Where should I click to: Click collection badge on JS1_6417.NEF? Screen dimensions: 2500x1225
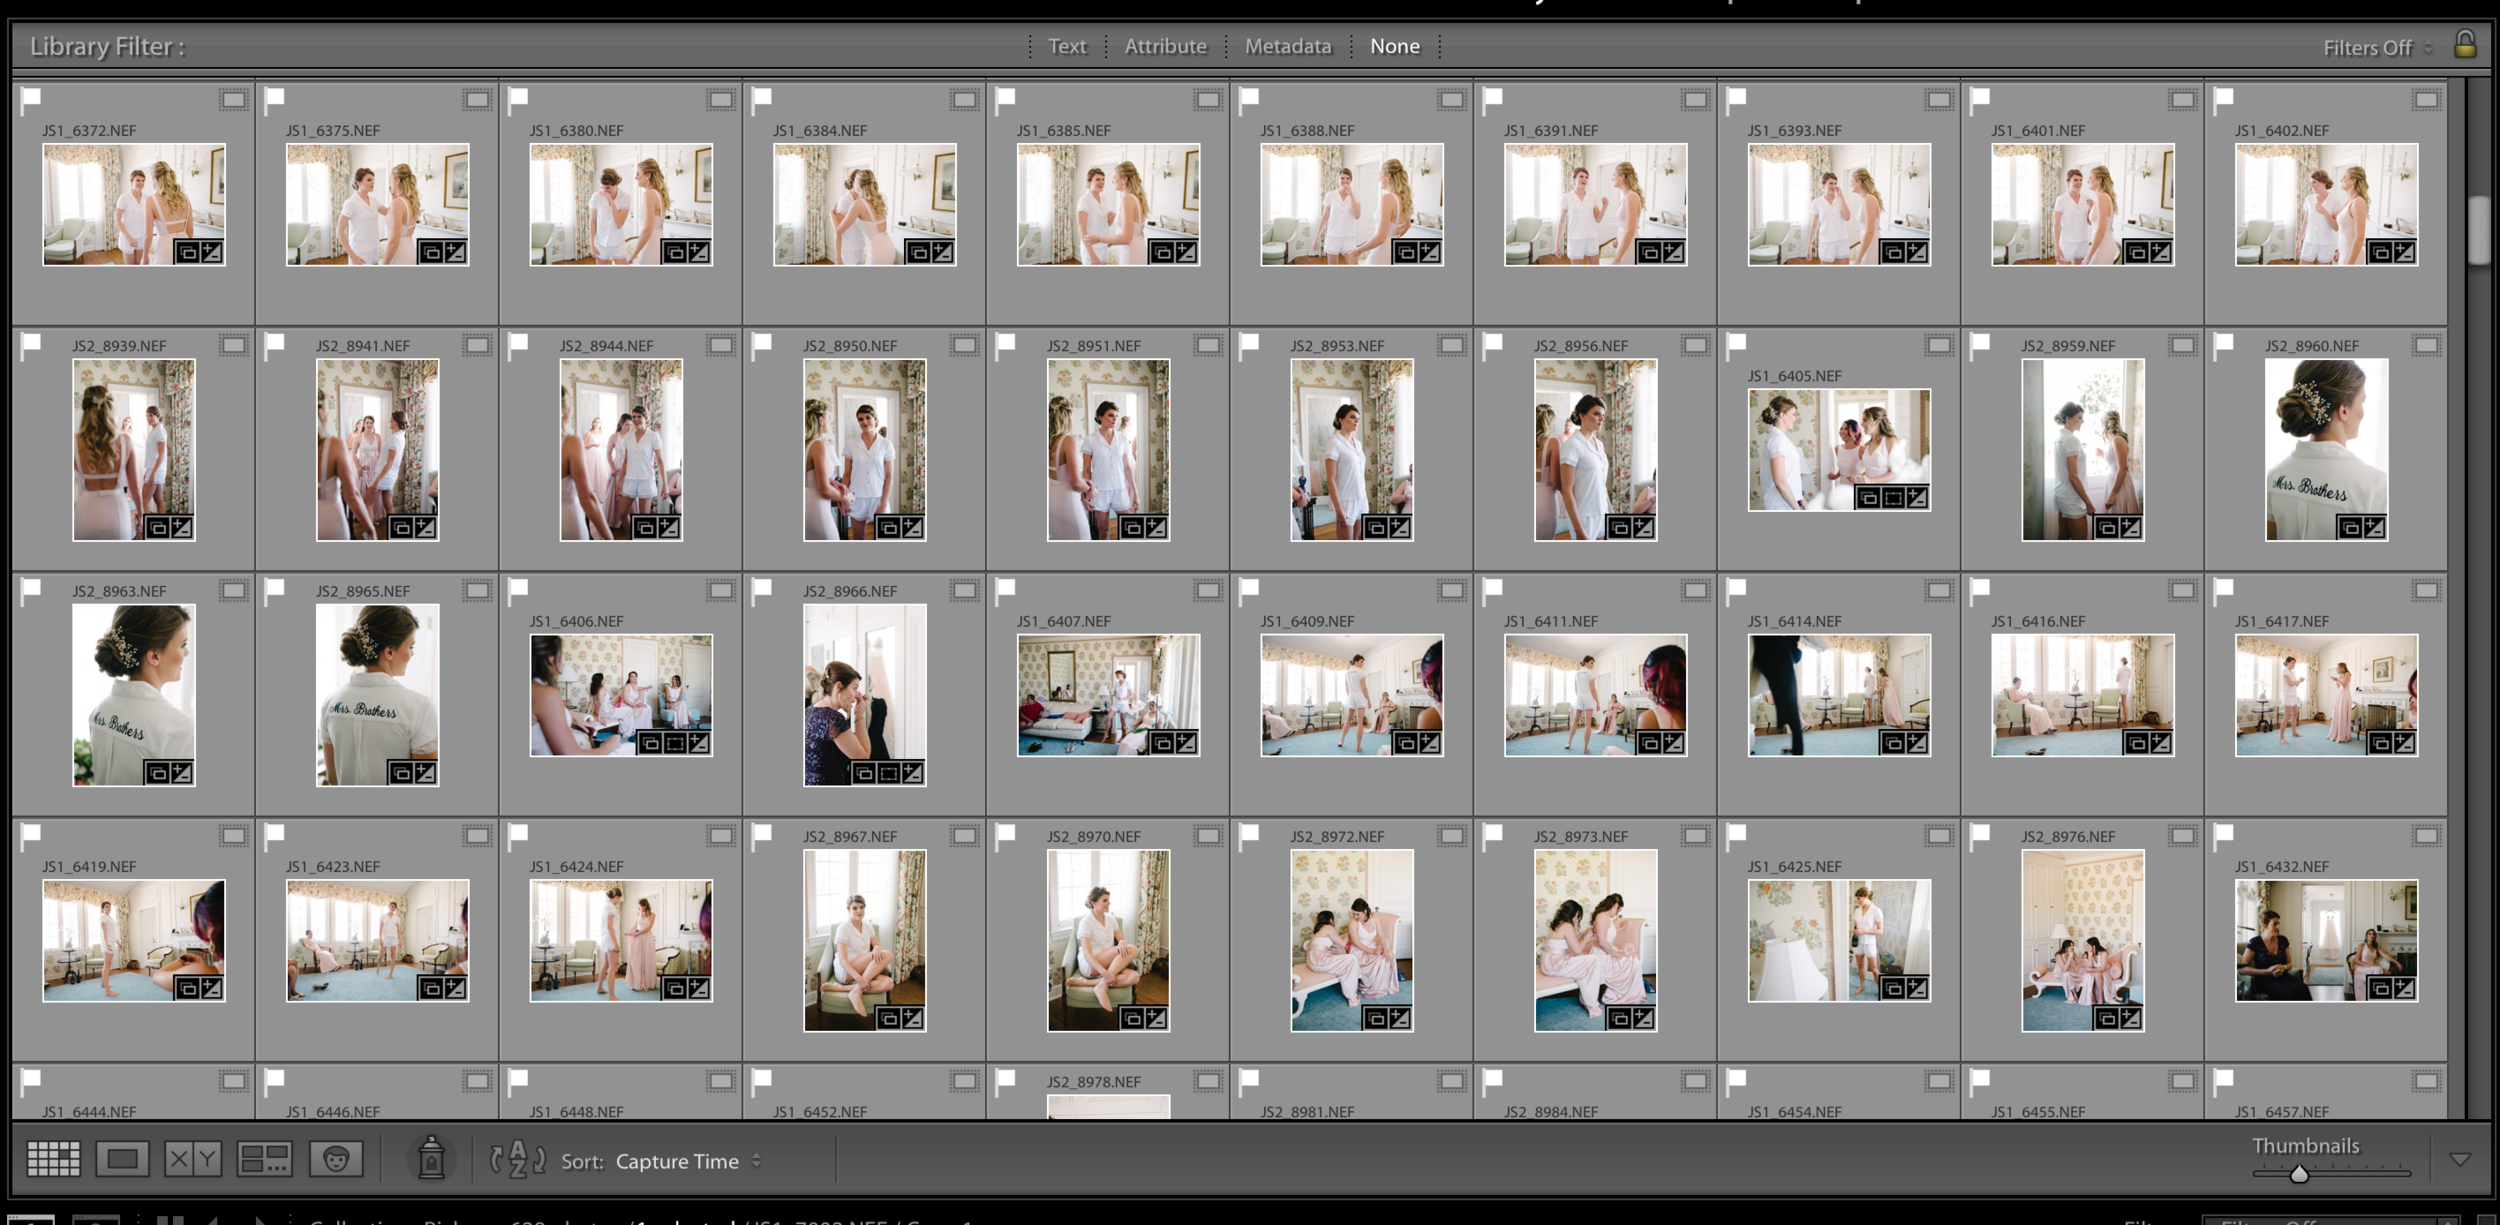pyautogui.click(x=2380, y=743)
